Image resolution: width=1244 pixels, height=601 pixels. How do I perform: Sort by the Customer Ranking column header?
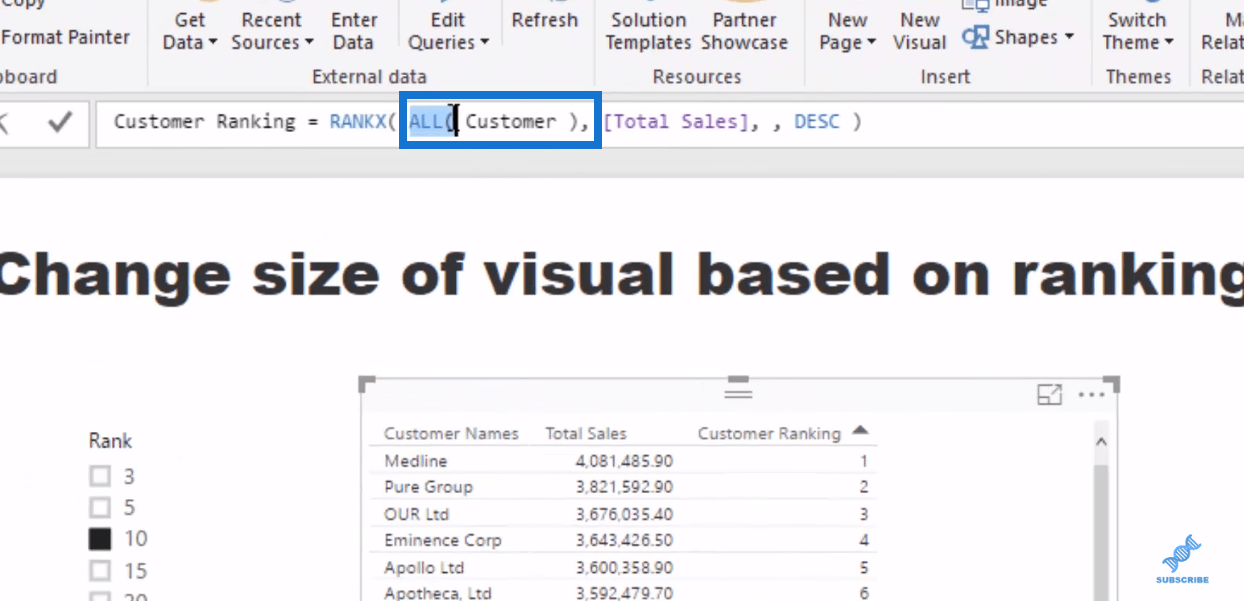pyautogui.click(x=769, y=433)
